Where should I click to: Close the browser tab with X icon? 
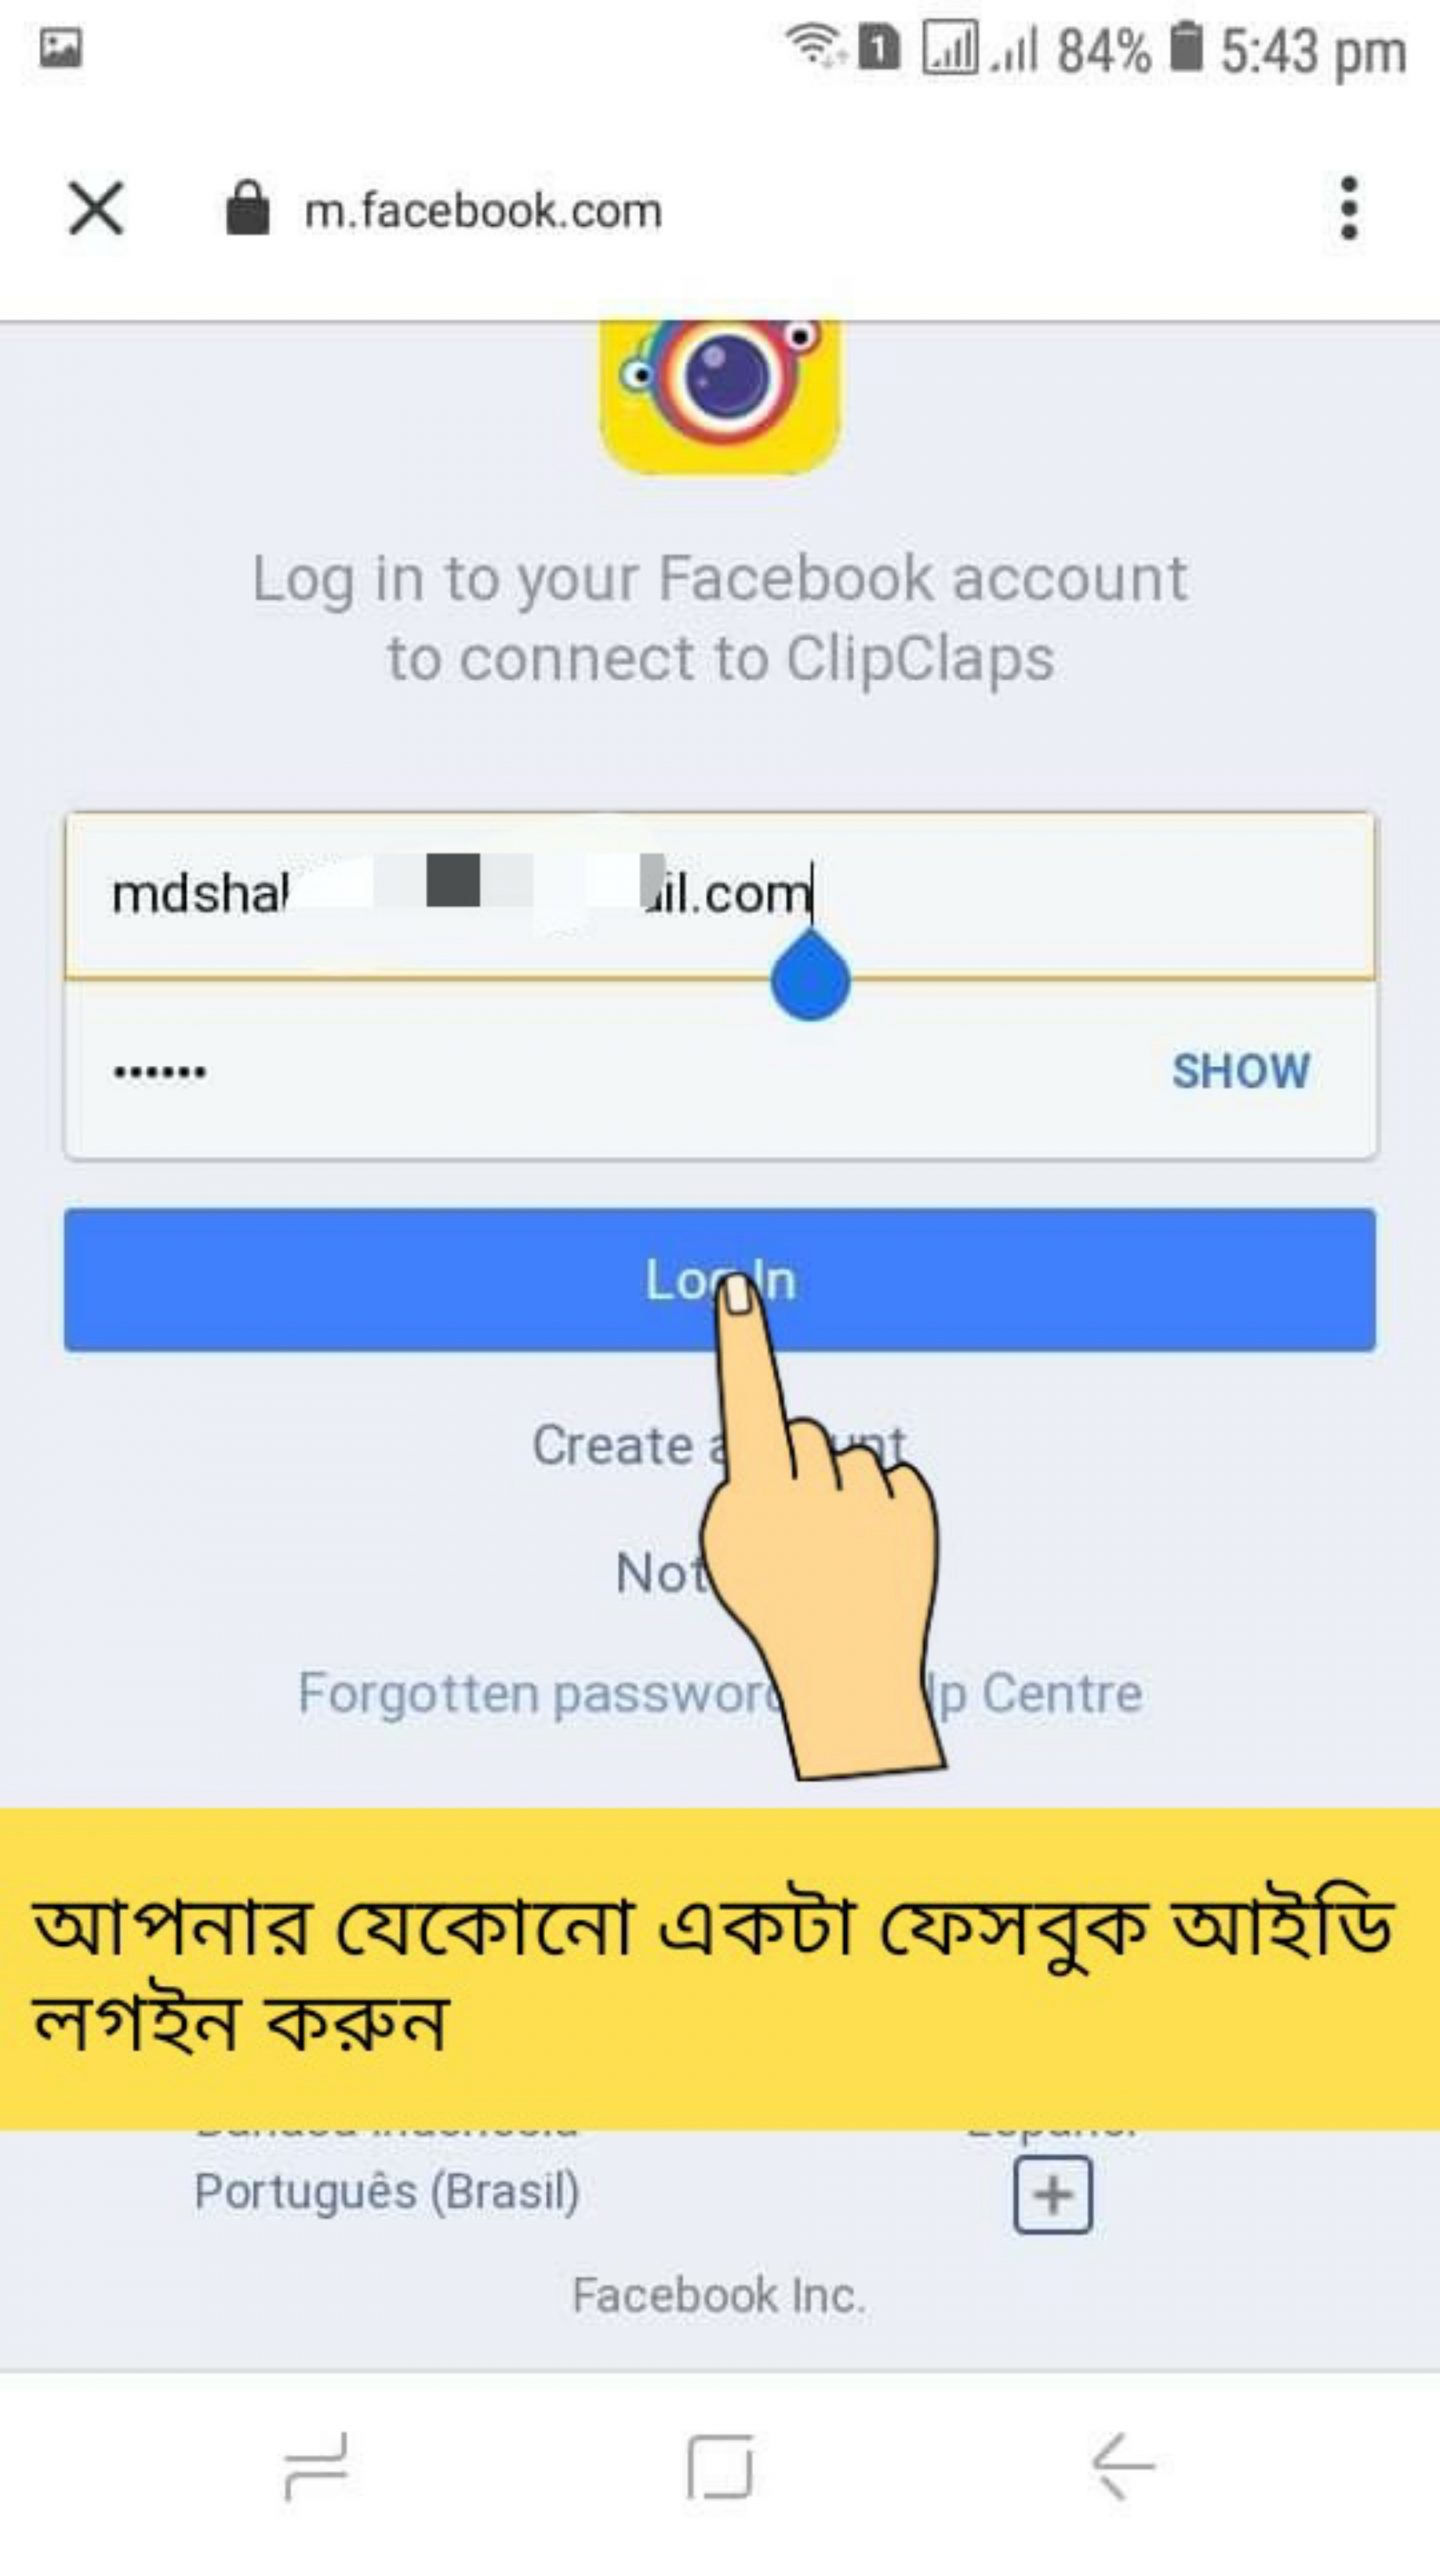coord(96,208)
